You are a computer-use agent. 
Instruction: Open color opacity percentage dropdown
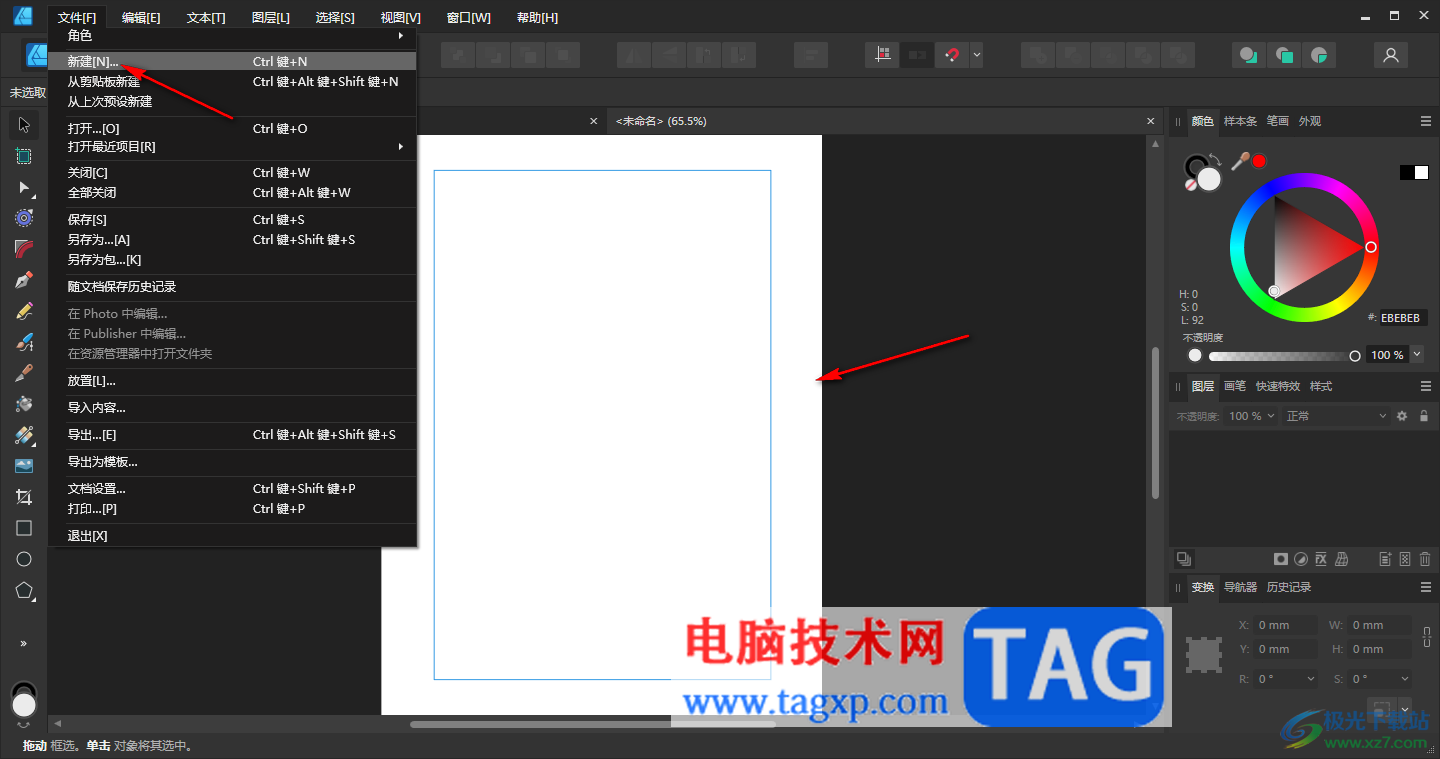[x=1417, y=355]
